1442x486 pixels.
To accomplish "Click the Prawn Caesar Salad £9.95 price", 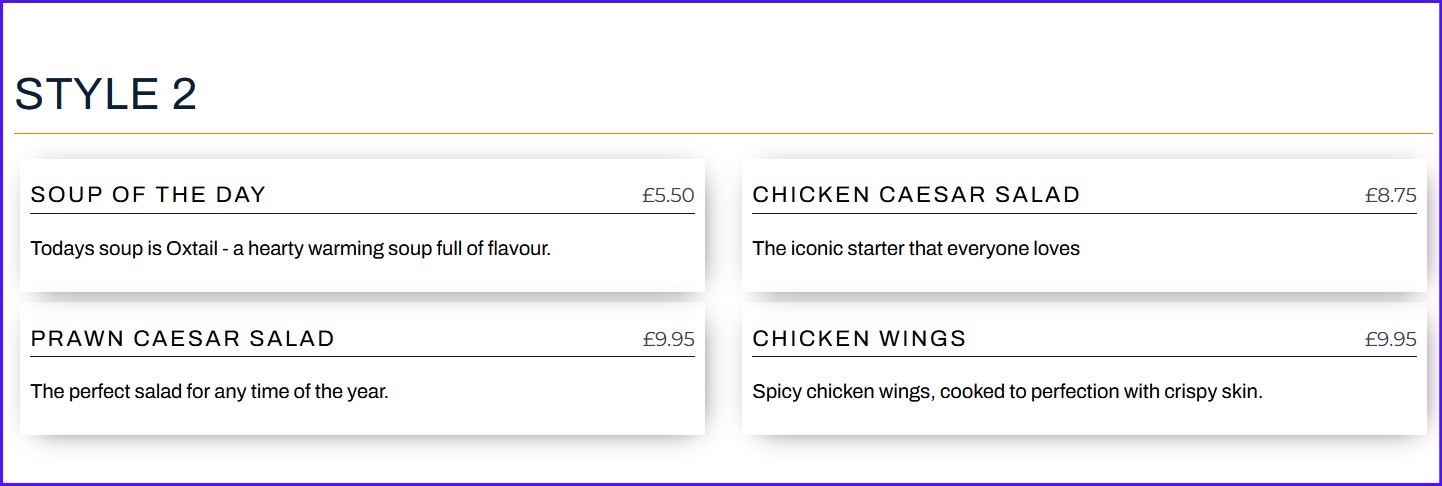I will 668,340.
